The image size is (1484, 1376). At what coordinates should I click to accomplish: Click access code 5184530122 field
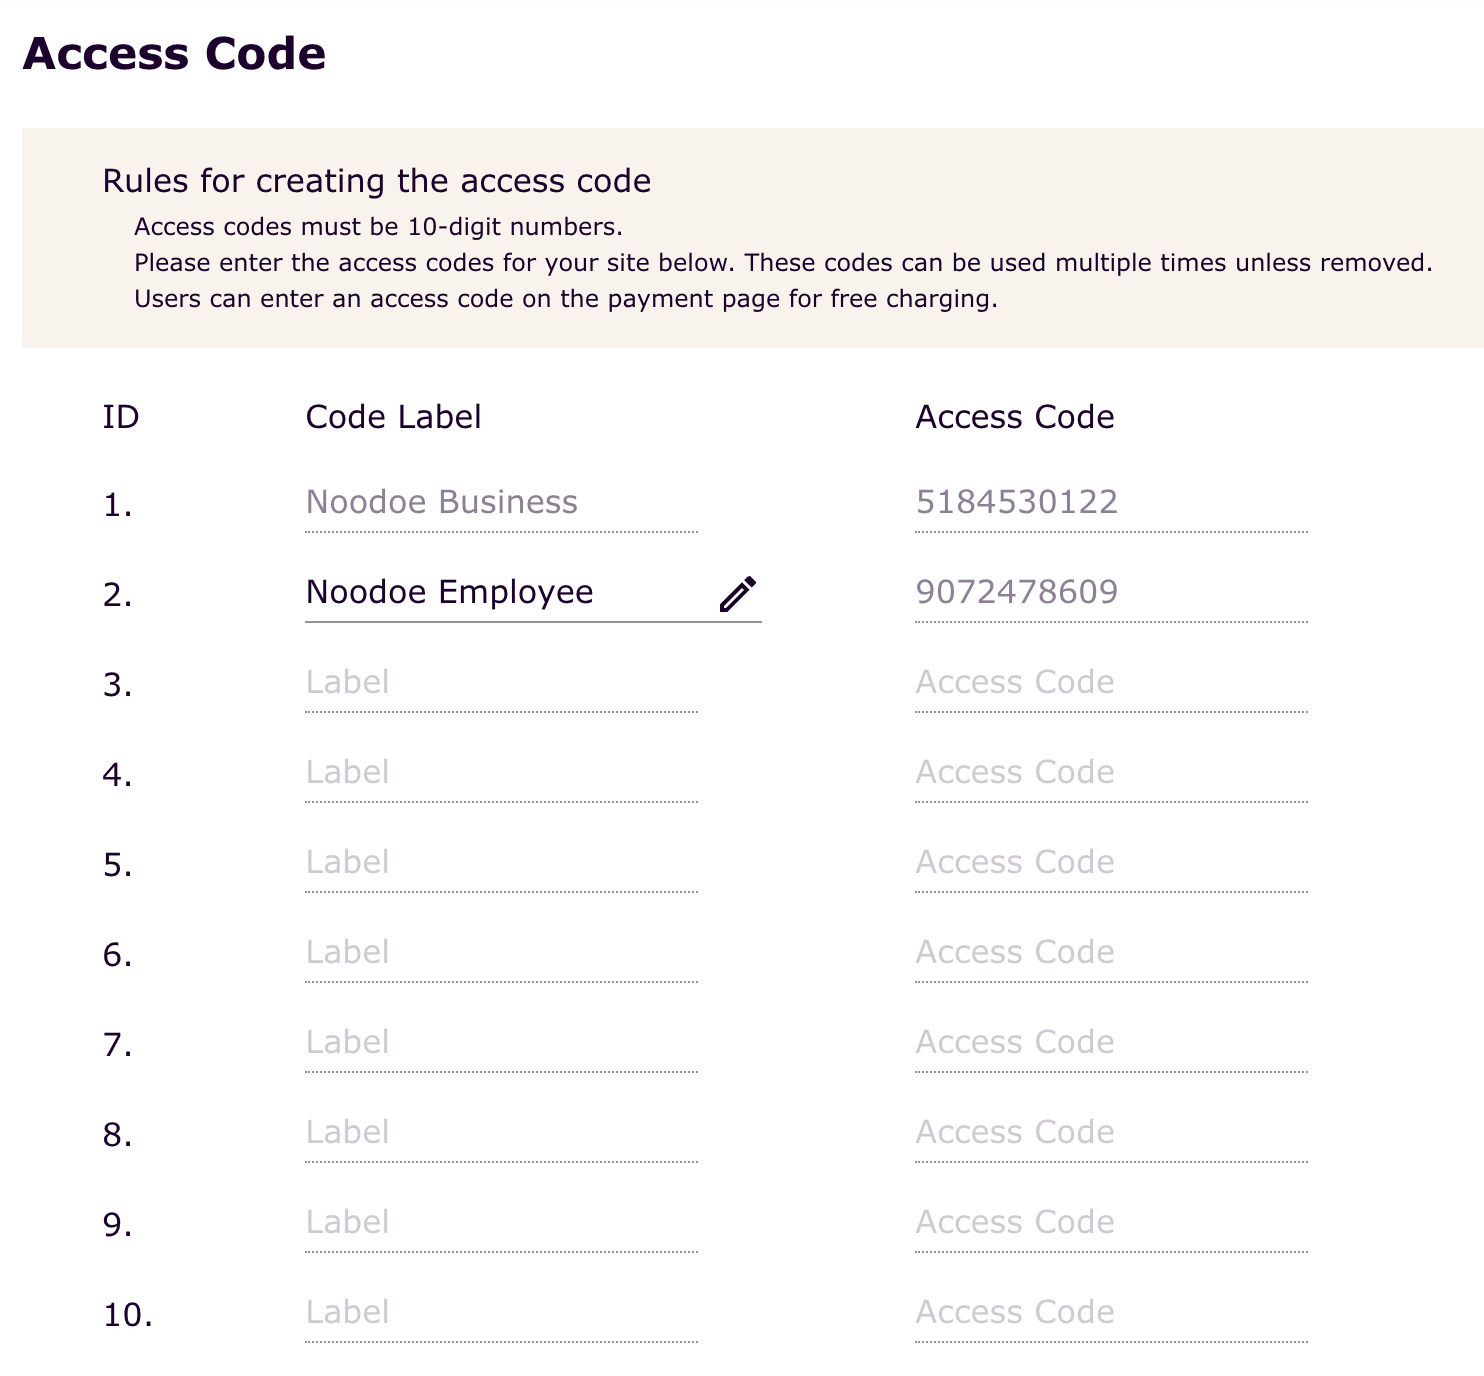(x=1110, y=502)
